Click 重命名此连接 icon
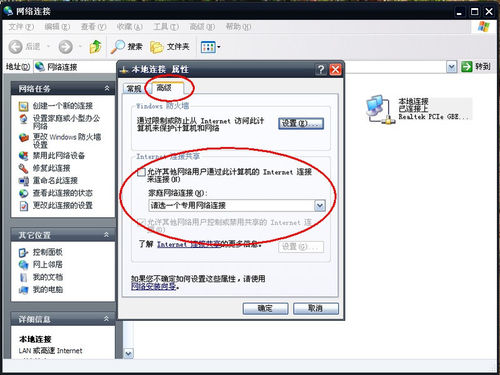 tap(23, 181)
